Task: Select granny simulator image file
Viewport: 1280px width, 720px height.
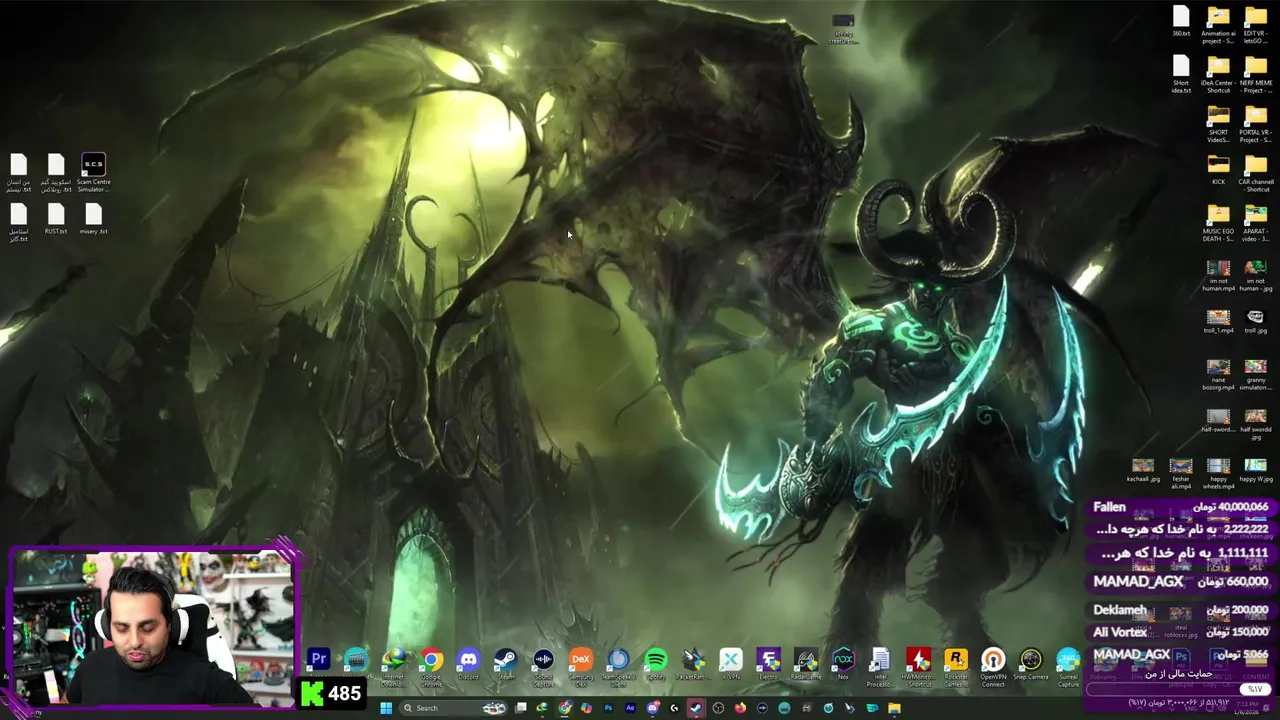Action: [x=1256, y=375]
